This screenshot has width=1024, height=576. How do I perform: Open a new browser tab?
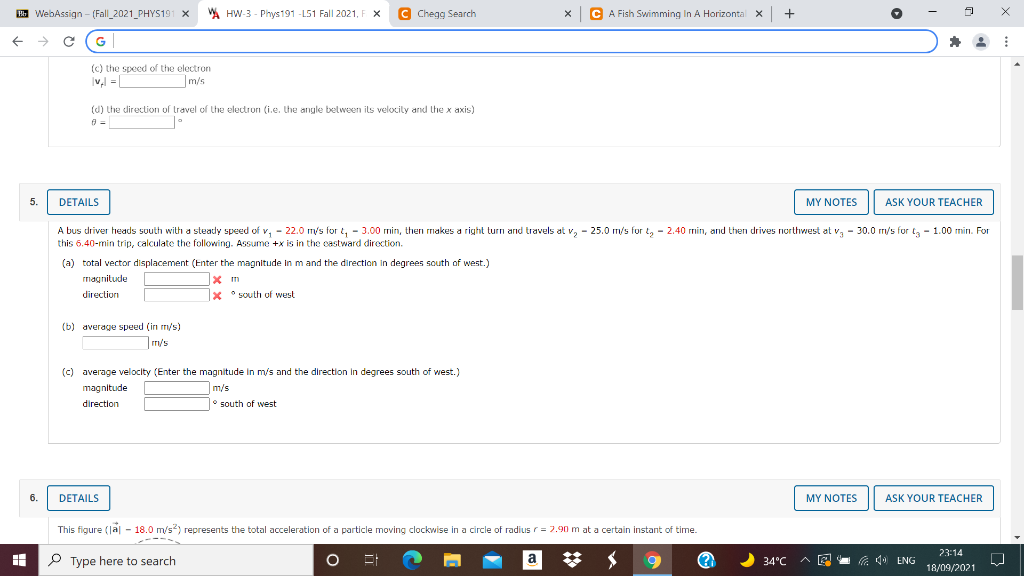coord(790,15)
